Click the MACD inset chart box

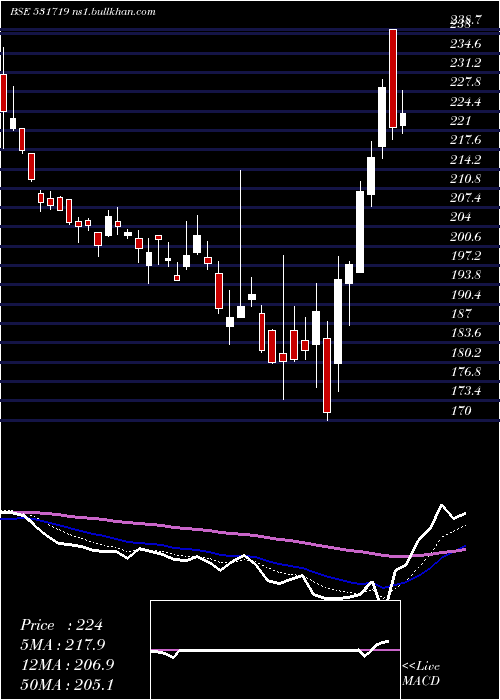point(275,650)
